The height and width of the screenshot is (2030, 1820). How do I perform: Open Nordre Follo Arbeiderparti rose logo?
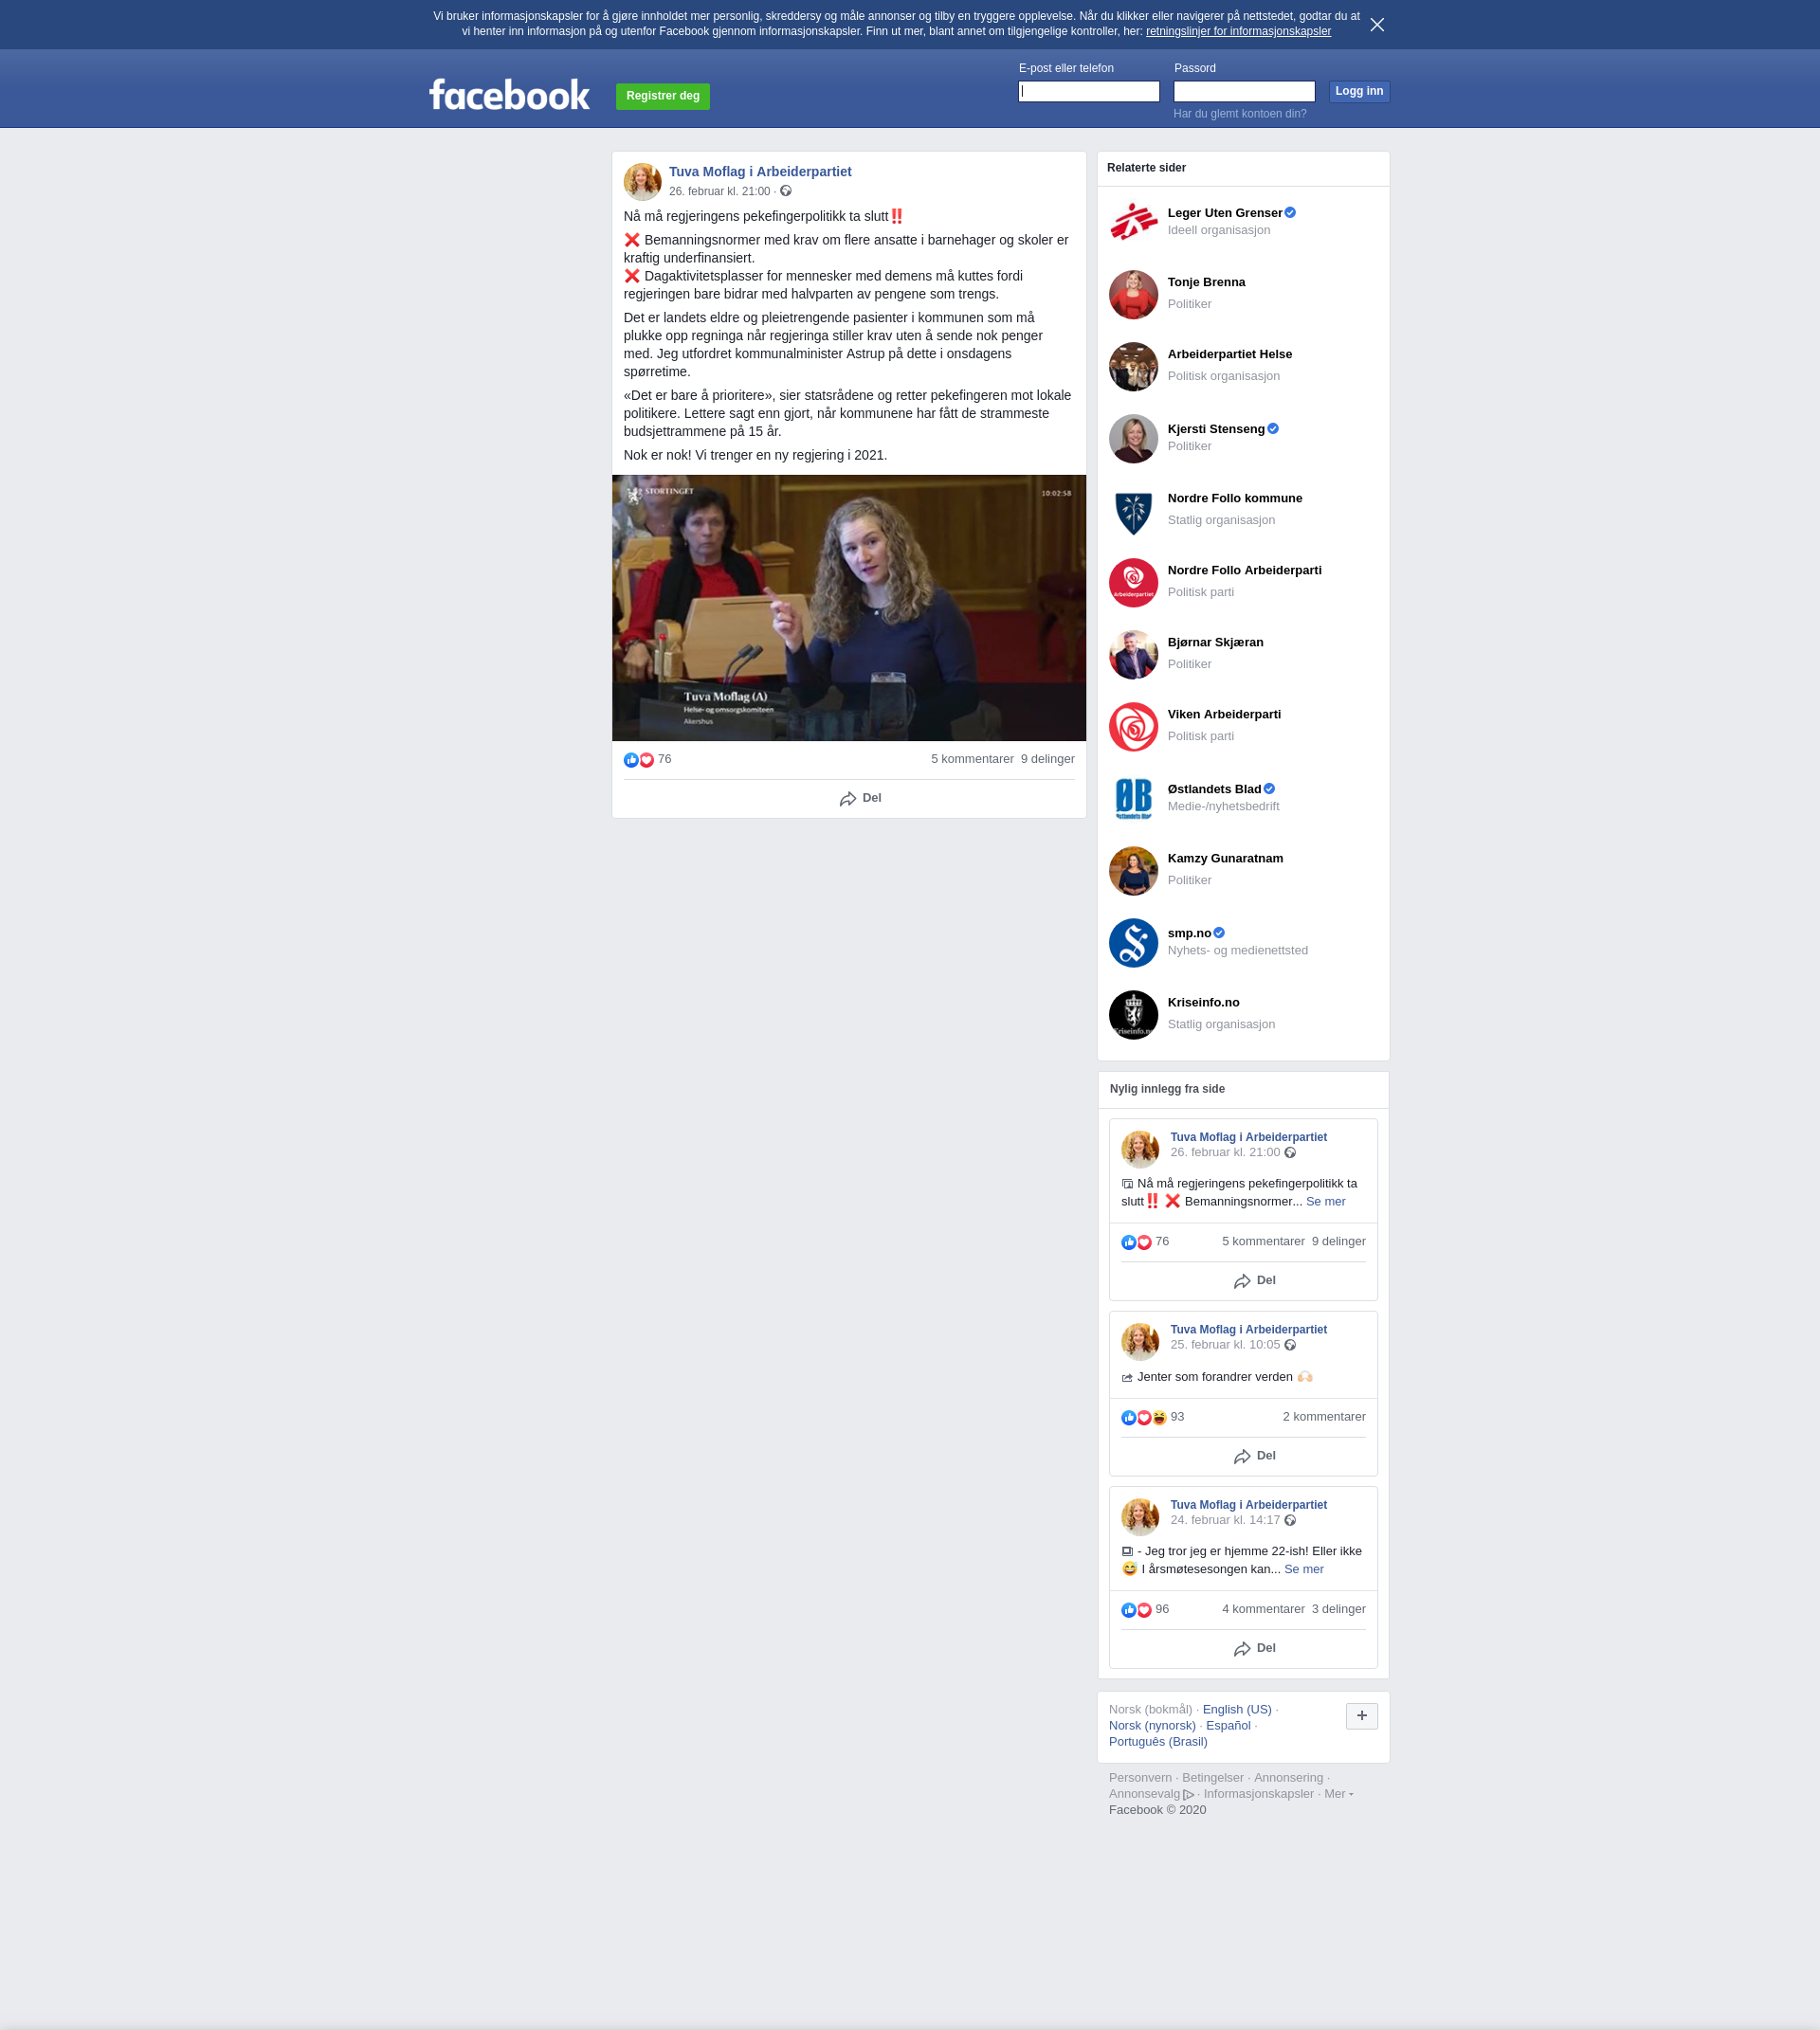coord(1133,583)
